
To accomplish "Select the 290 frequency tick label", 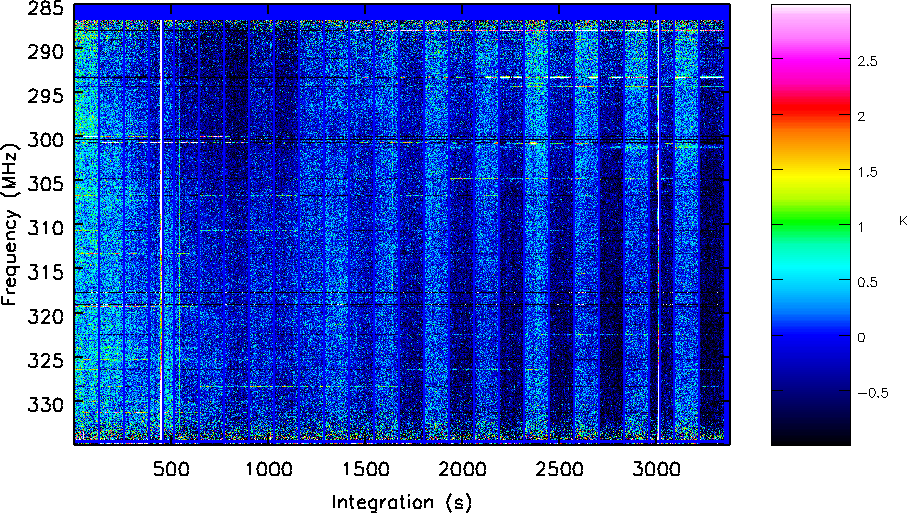I will (x=46, y=51).
